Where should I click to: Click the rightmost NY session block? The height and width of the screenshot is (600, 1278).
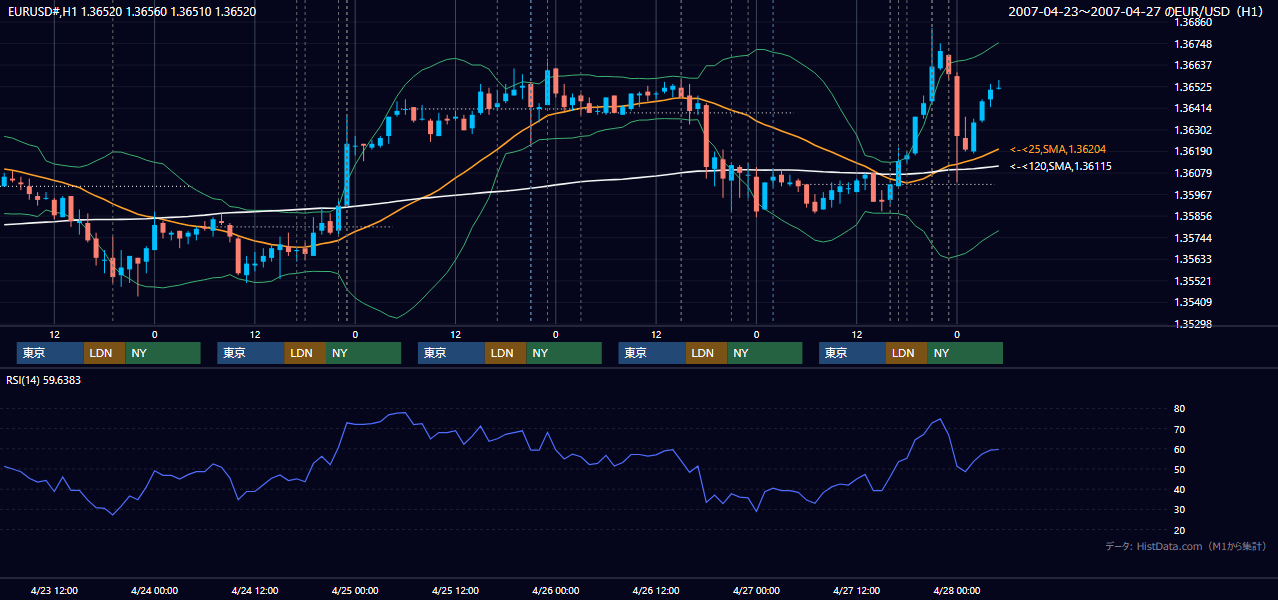(x=965, y=353)
